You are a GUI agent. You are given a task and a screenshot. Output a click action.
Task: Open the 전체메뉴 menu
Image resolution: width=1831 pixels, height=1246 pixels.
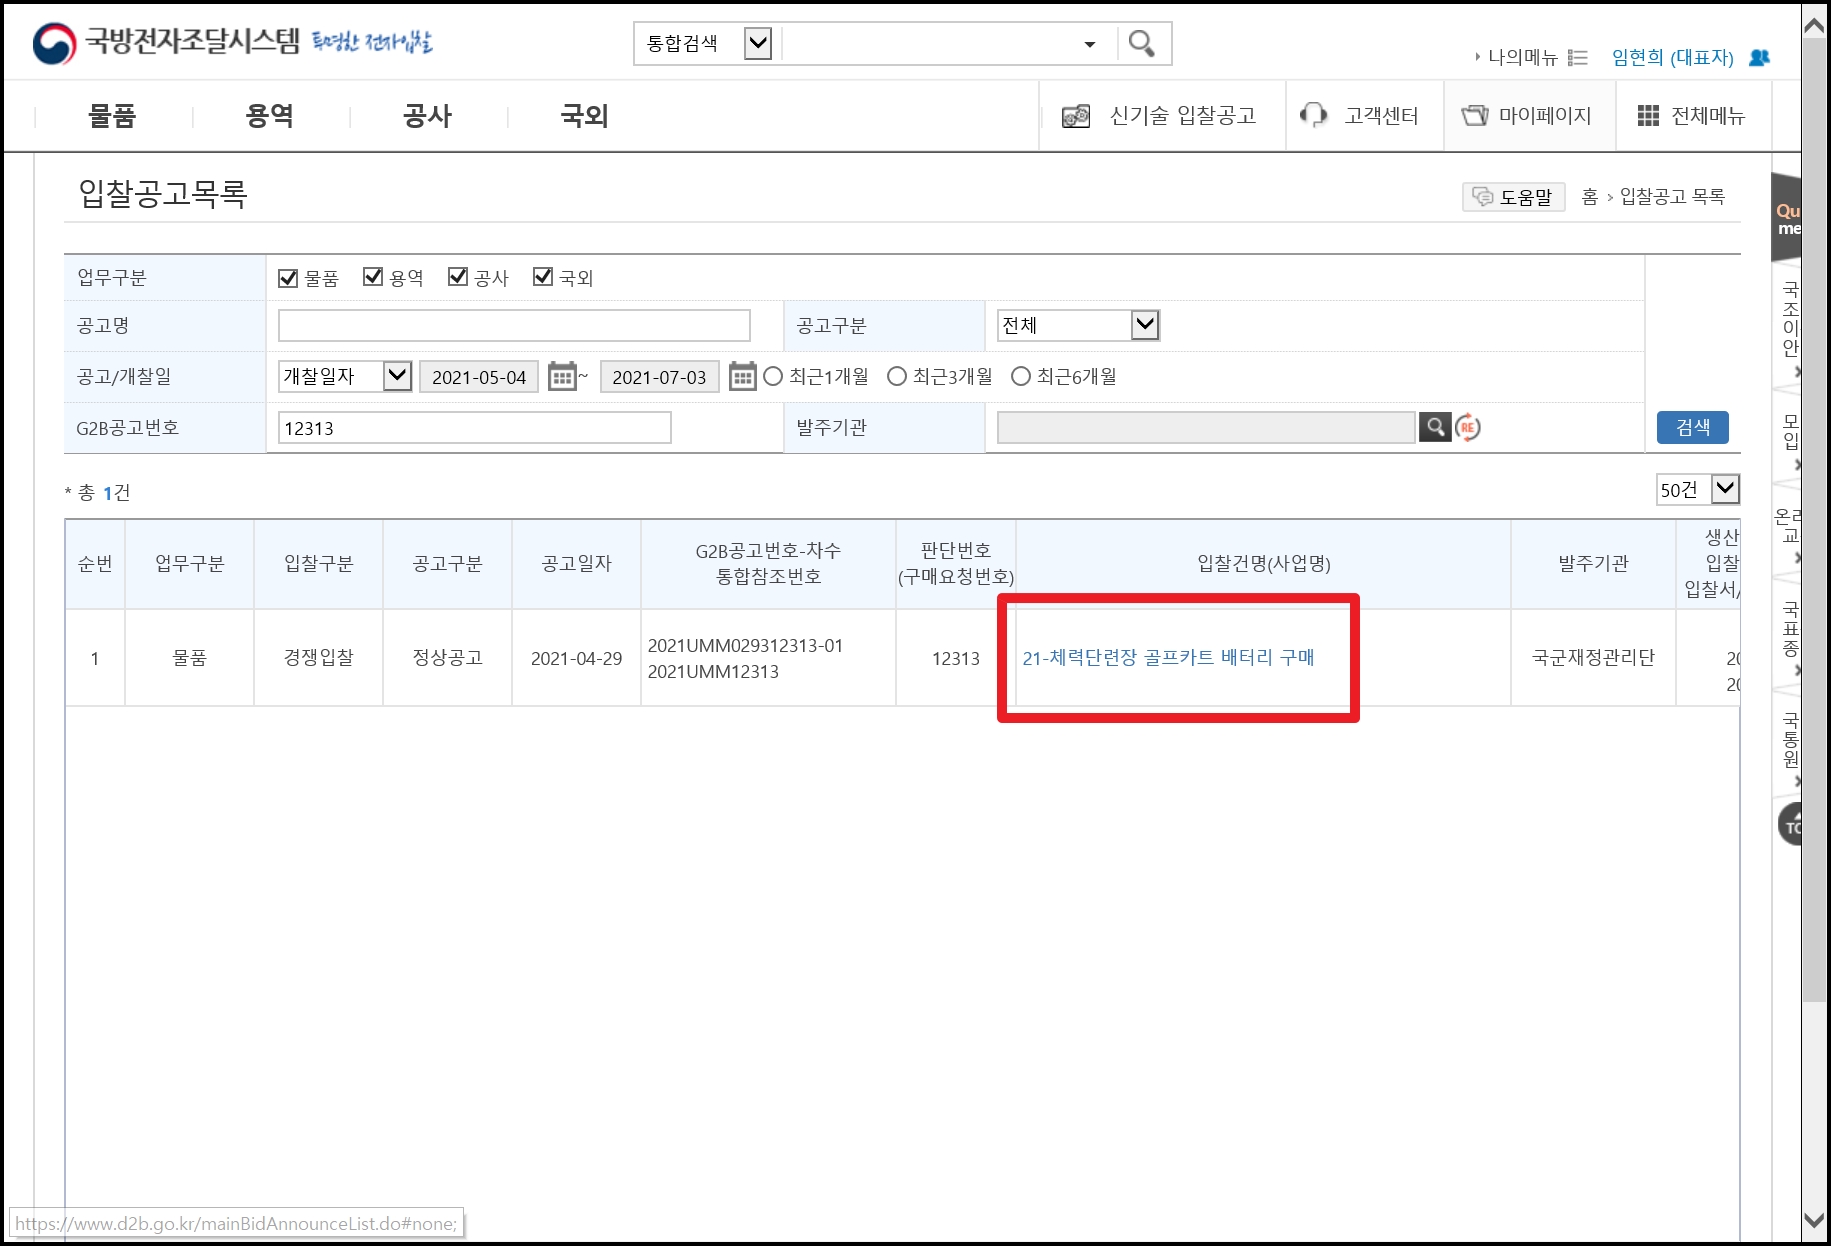point(1708,116)
